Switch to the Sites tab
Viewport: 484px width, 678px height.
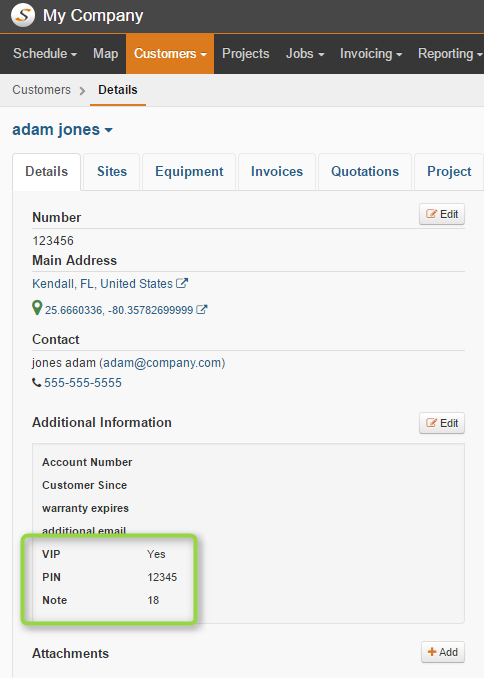tap(112, 172)
